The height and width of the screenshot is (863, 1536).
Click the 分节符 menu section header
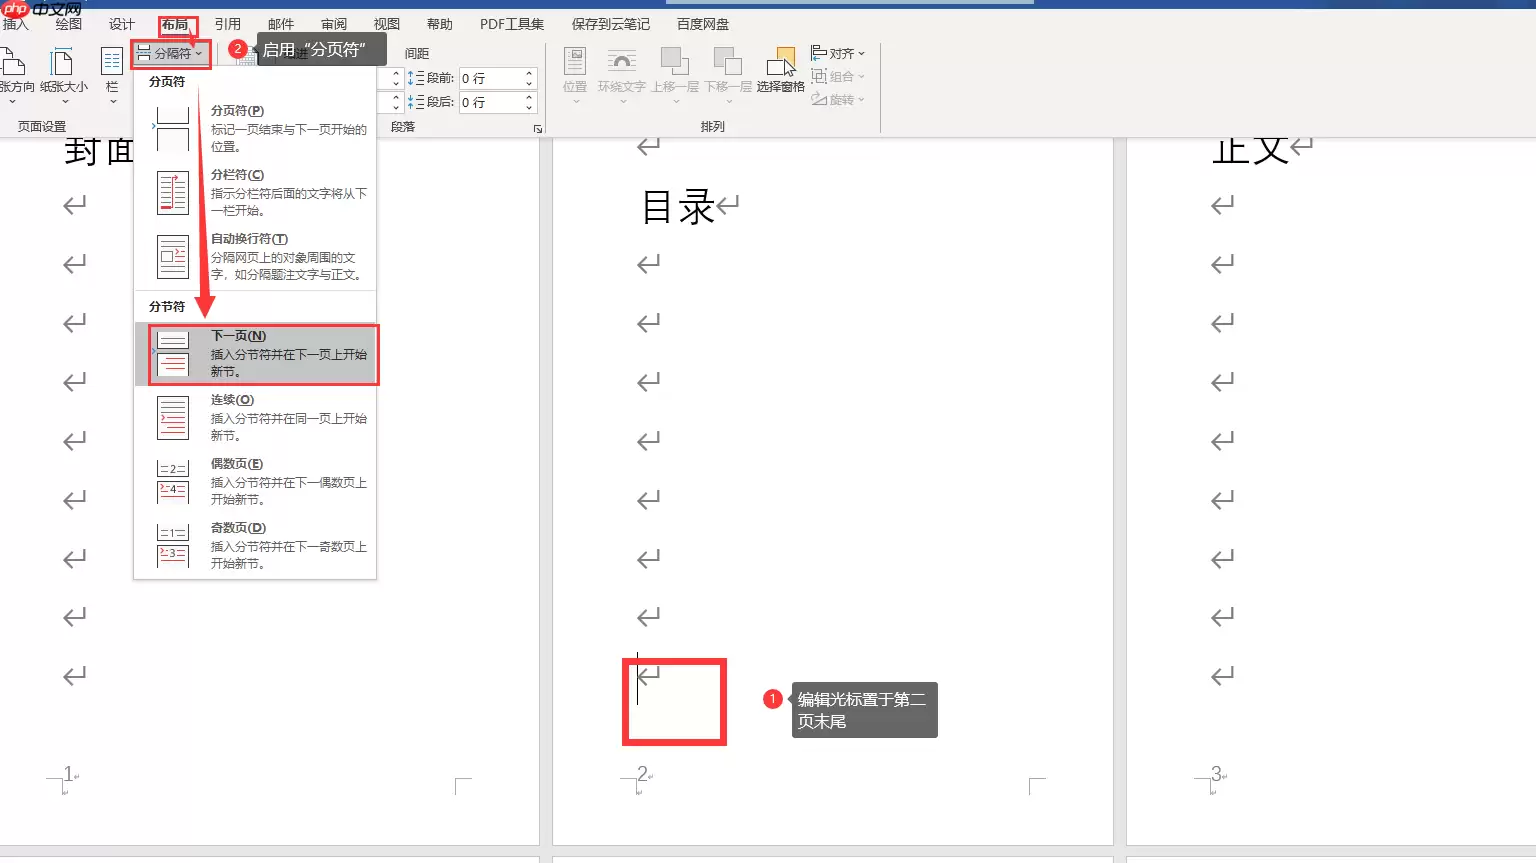167,306
